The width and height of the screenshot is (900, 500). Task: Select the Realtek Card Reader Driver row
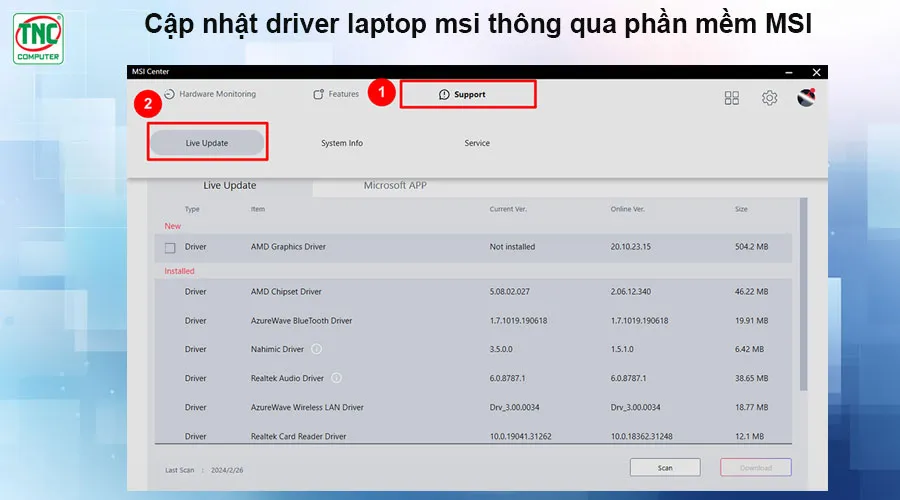(473, 436)
